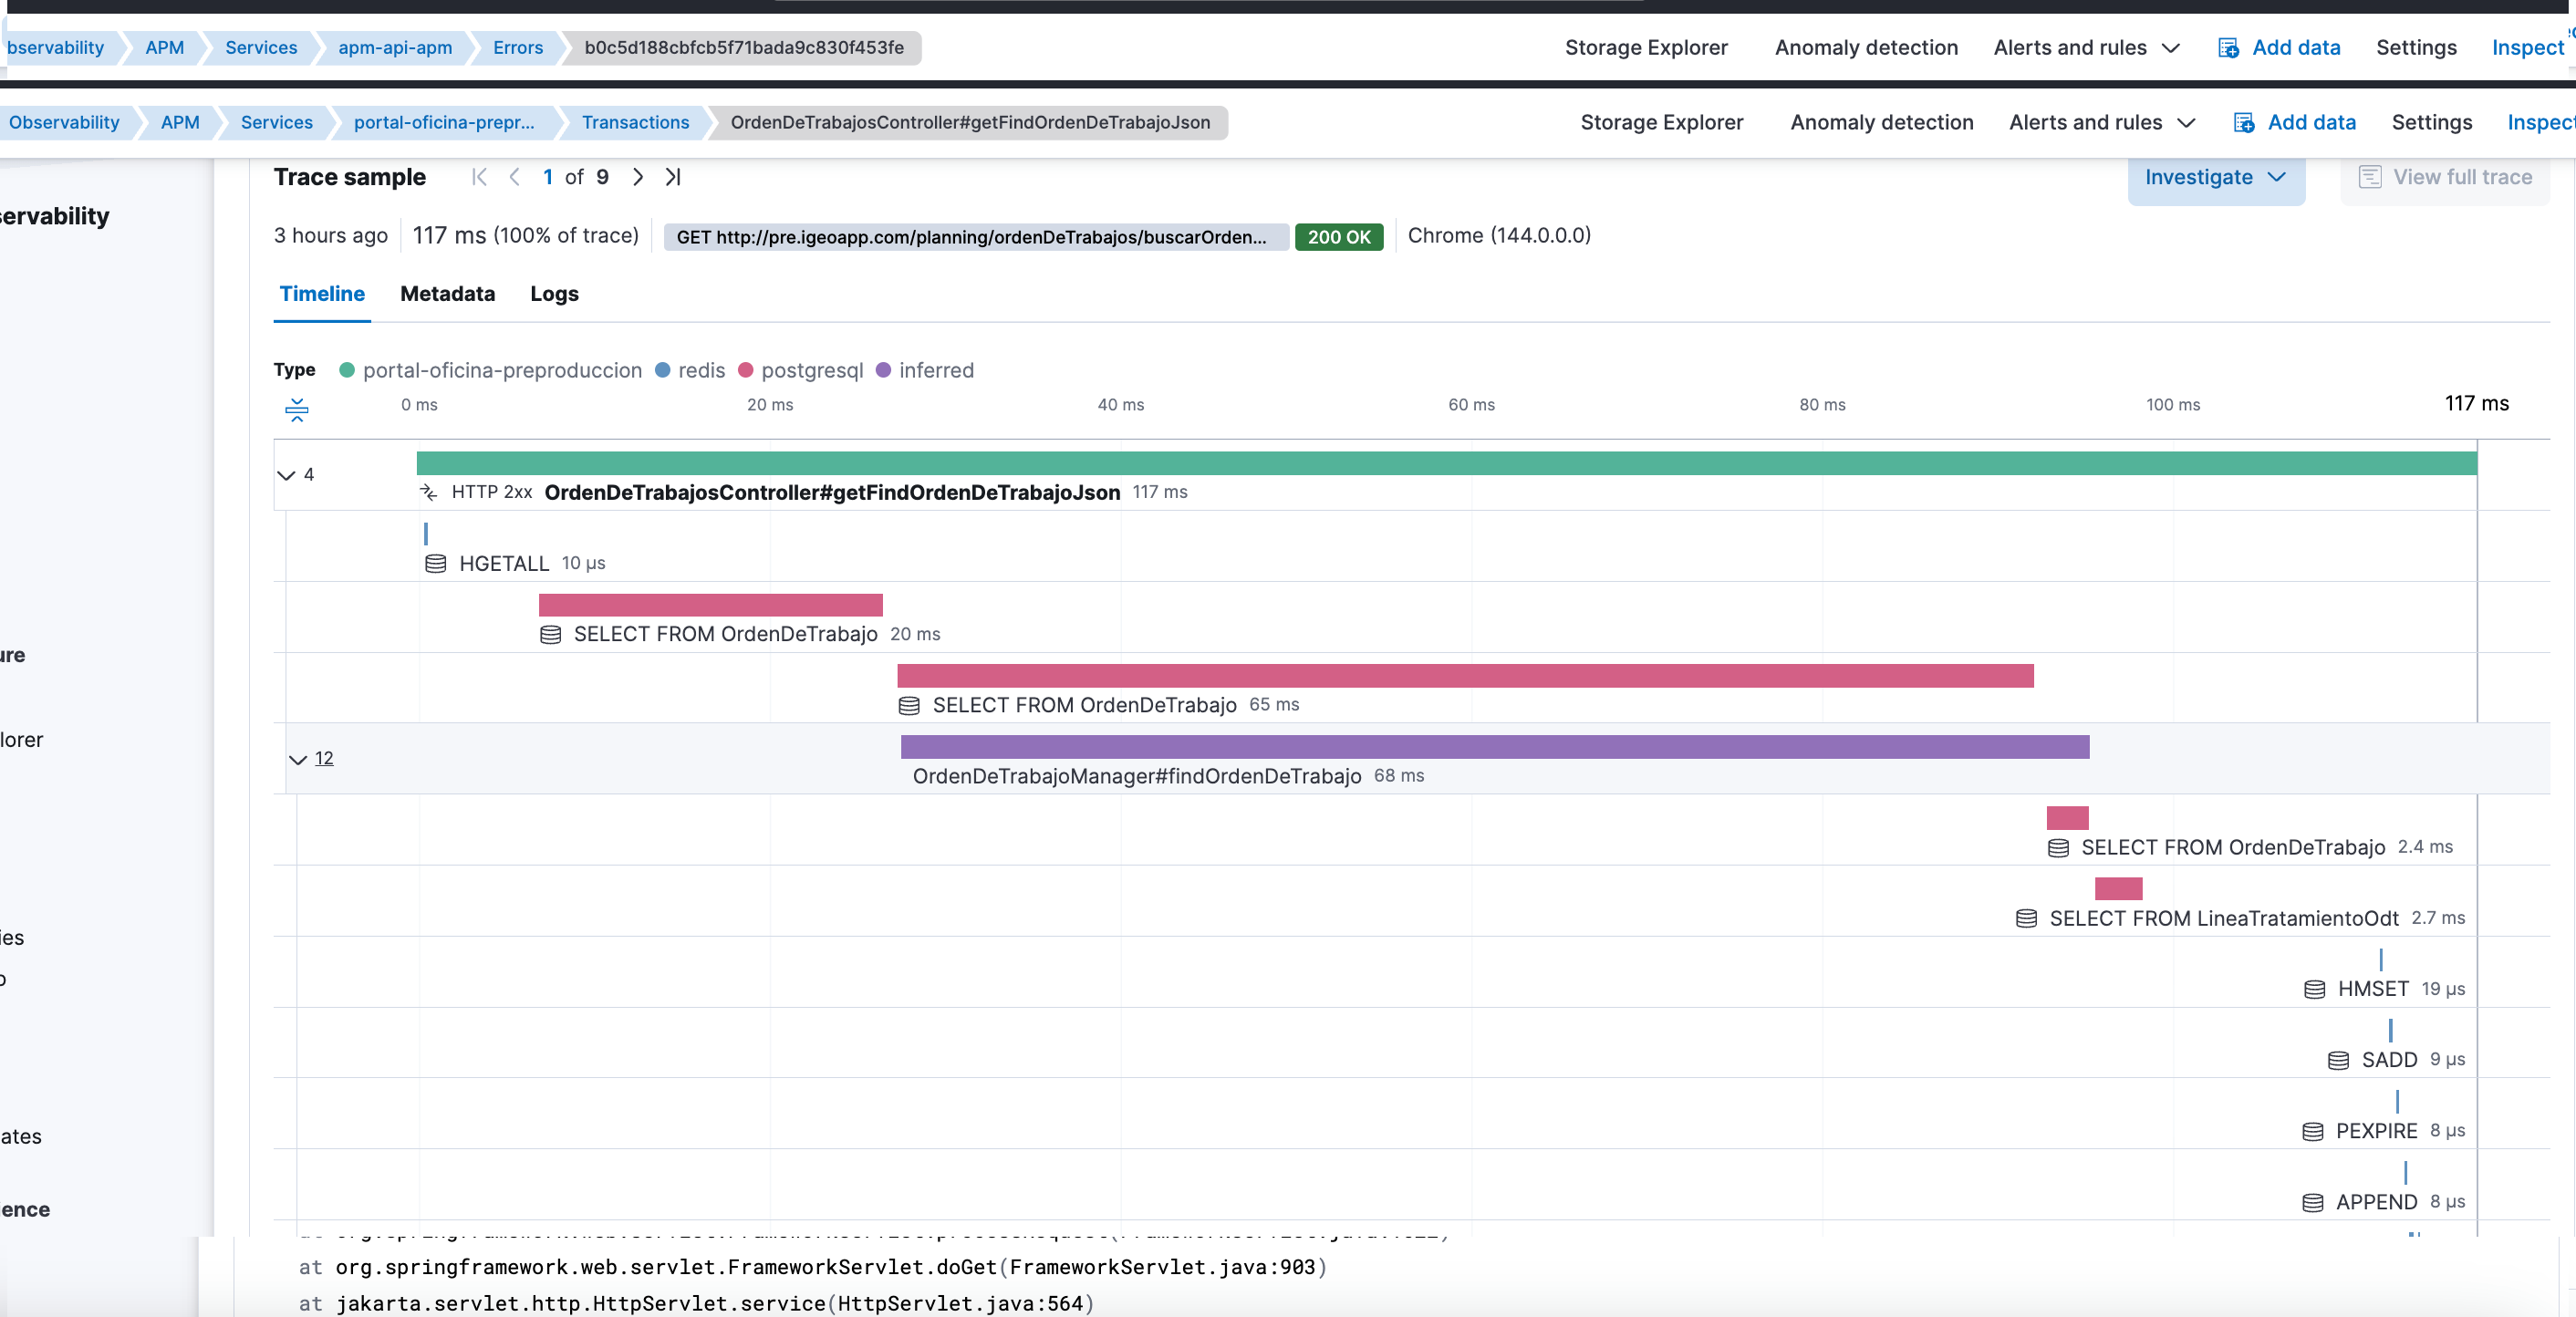
Task: Click the SADD span label
Action: 2388,1061
